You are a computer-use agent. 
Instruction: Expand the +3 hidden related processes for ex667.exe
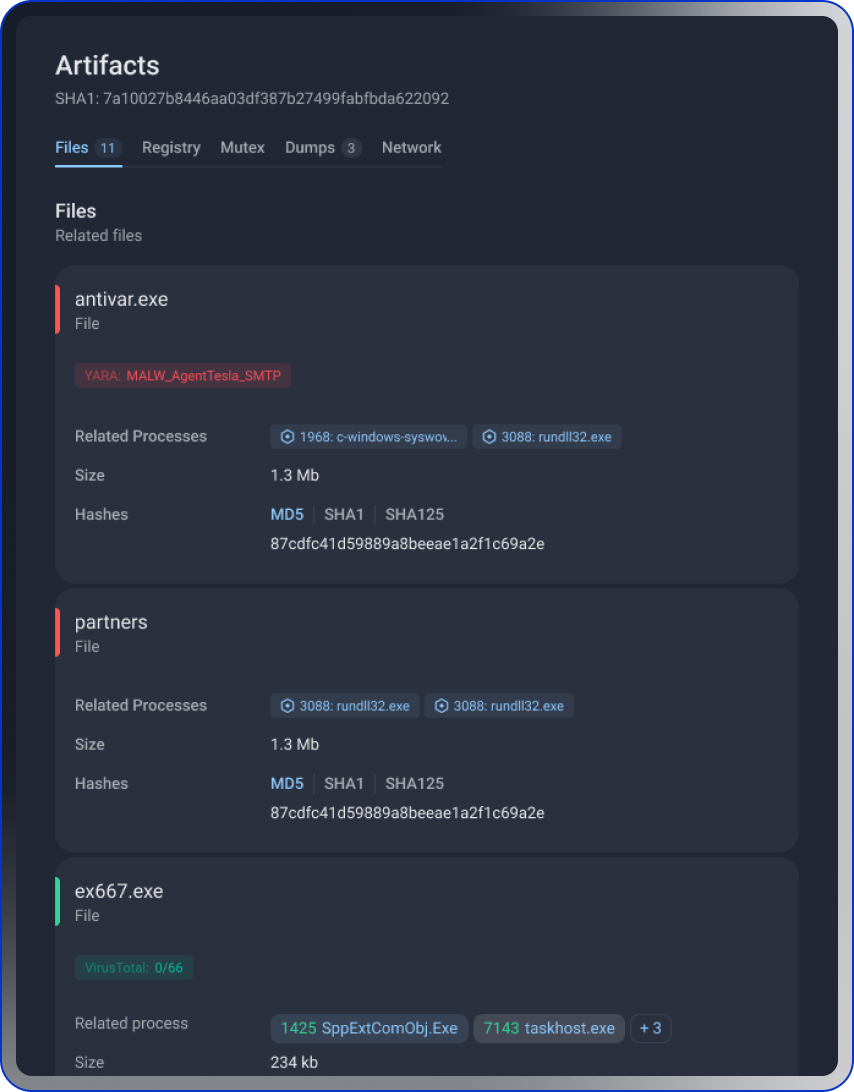coord(650,1028)
